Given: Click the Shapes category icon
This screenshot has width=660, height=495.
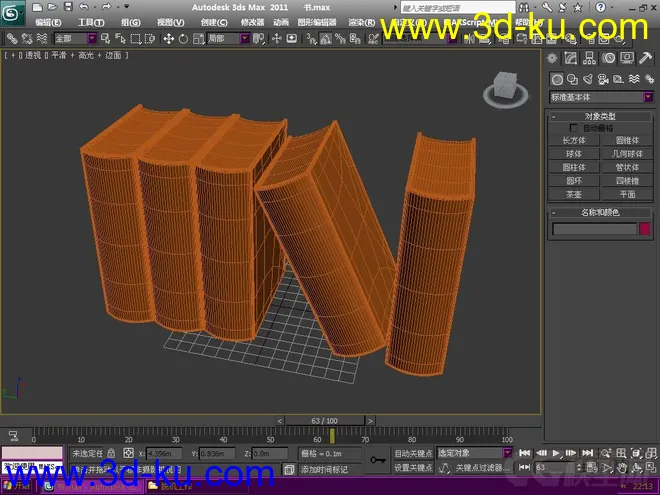Looking at the screenshot, I should point(571,80).
